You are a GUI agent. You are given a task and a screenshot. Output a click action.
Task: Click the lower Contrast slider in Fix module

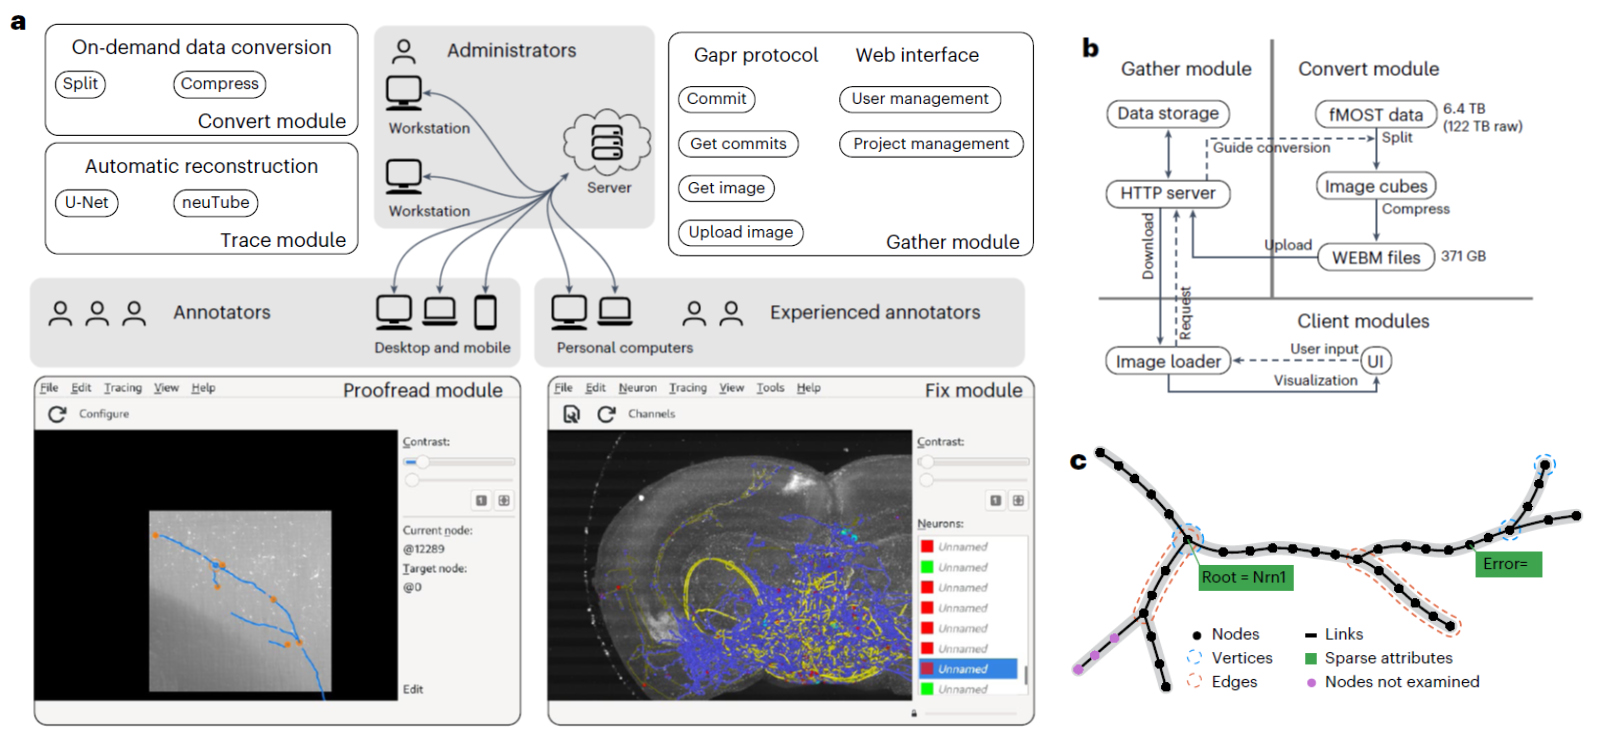[x=973, y=481]
